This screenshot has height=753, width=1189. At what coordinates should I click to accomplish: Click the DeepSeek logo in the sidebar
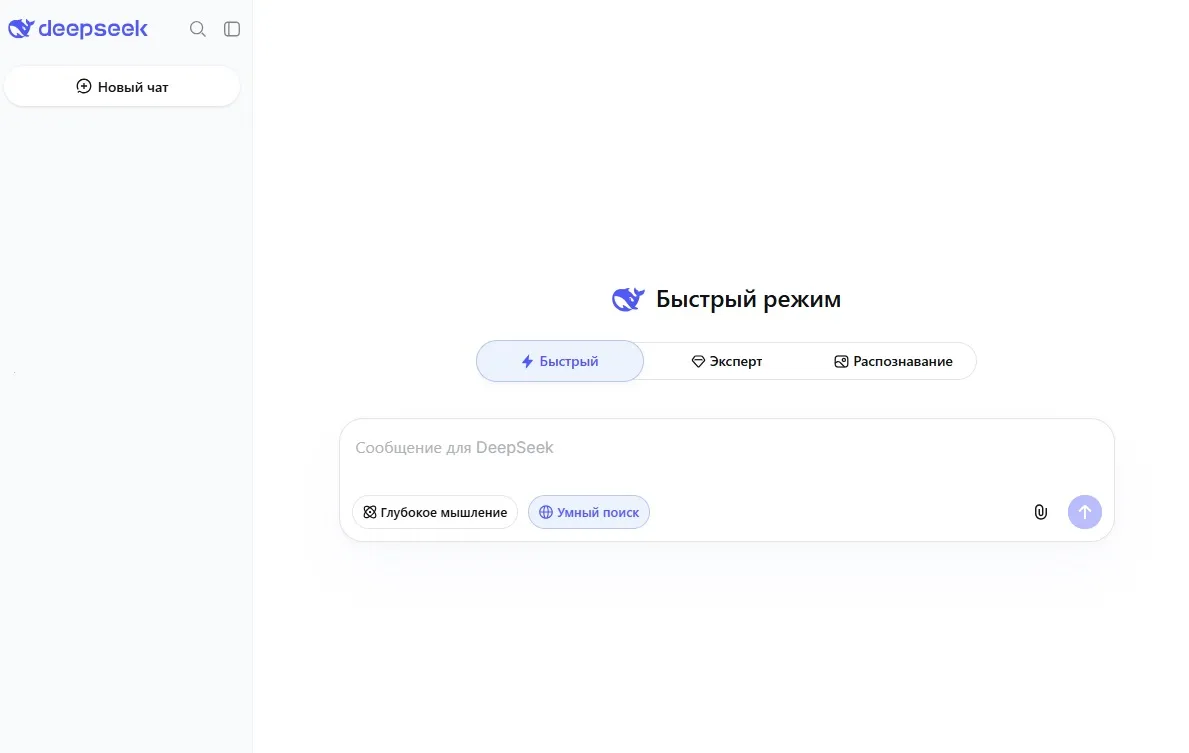tap(78, 29)
